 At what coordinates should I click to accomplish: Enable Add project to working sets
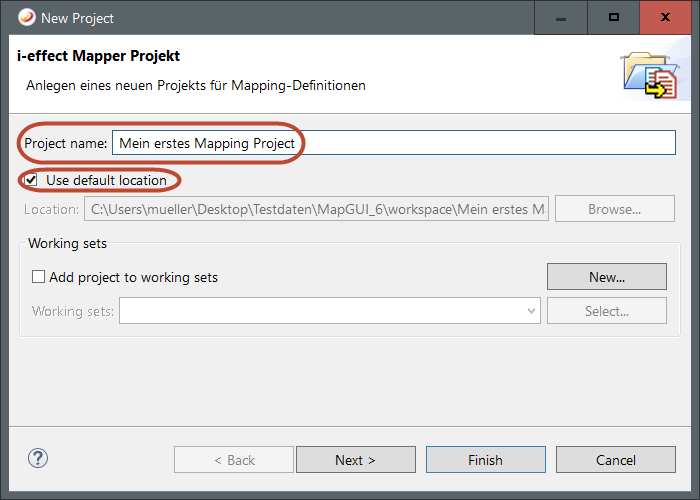tap(39, 277)
